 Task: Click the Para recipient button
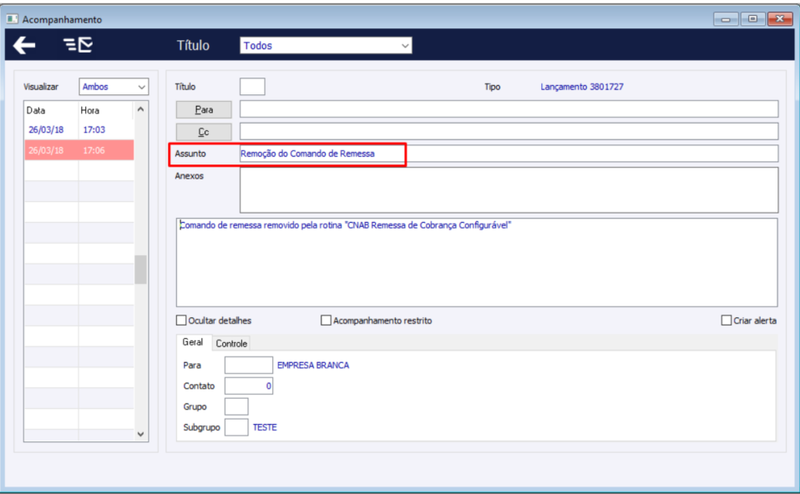204,110
